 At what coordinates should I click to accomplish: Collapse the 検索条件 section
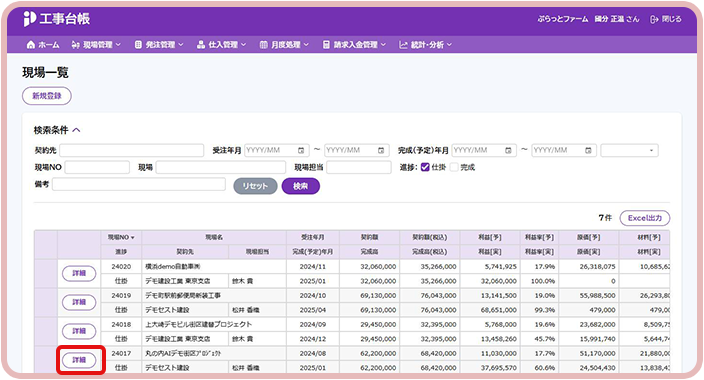click(76, 130)
